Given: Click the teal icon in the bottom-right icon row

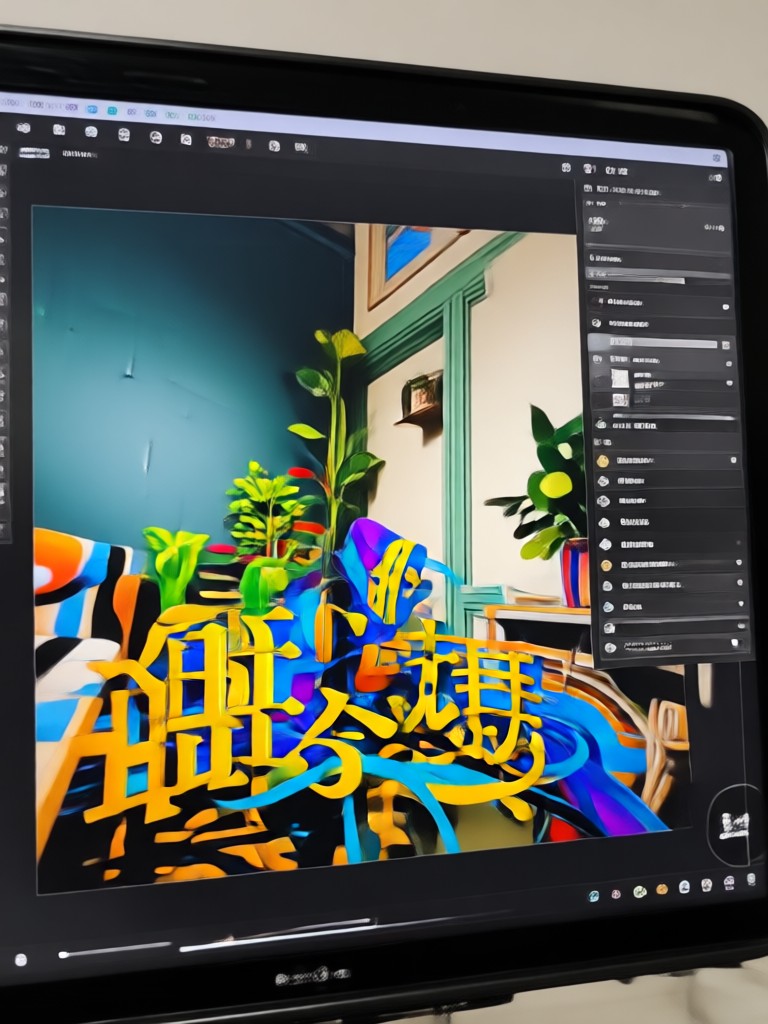Looking at the screenshot, I should point(594,896).
